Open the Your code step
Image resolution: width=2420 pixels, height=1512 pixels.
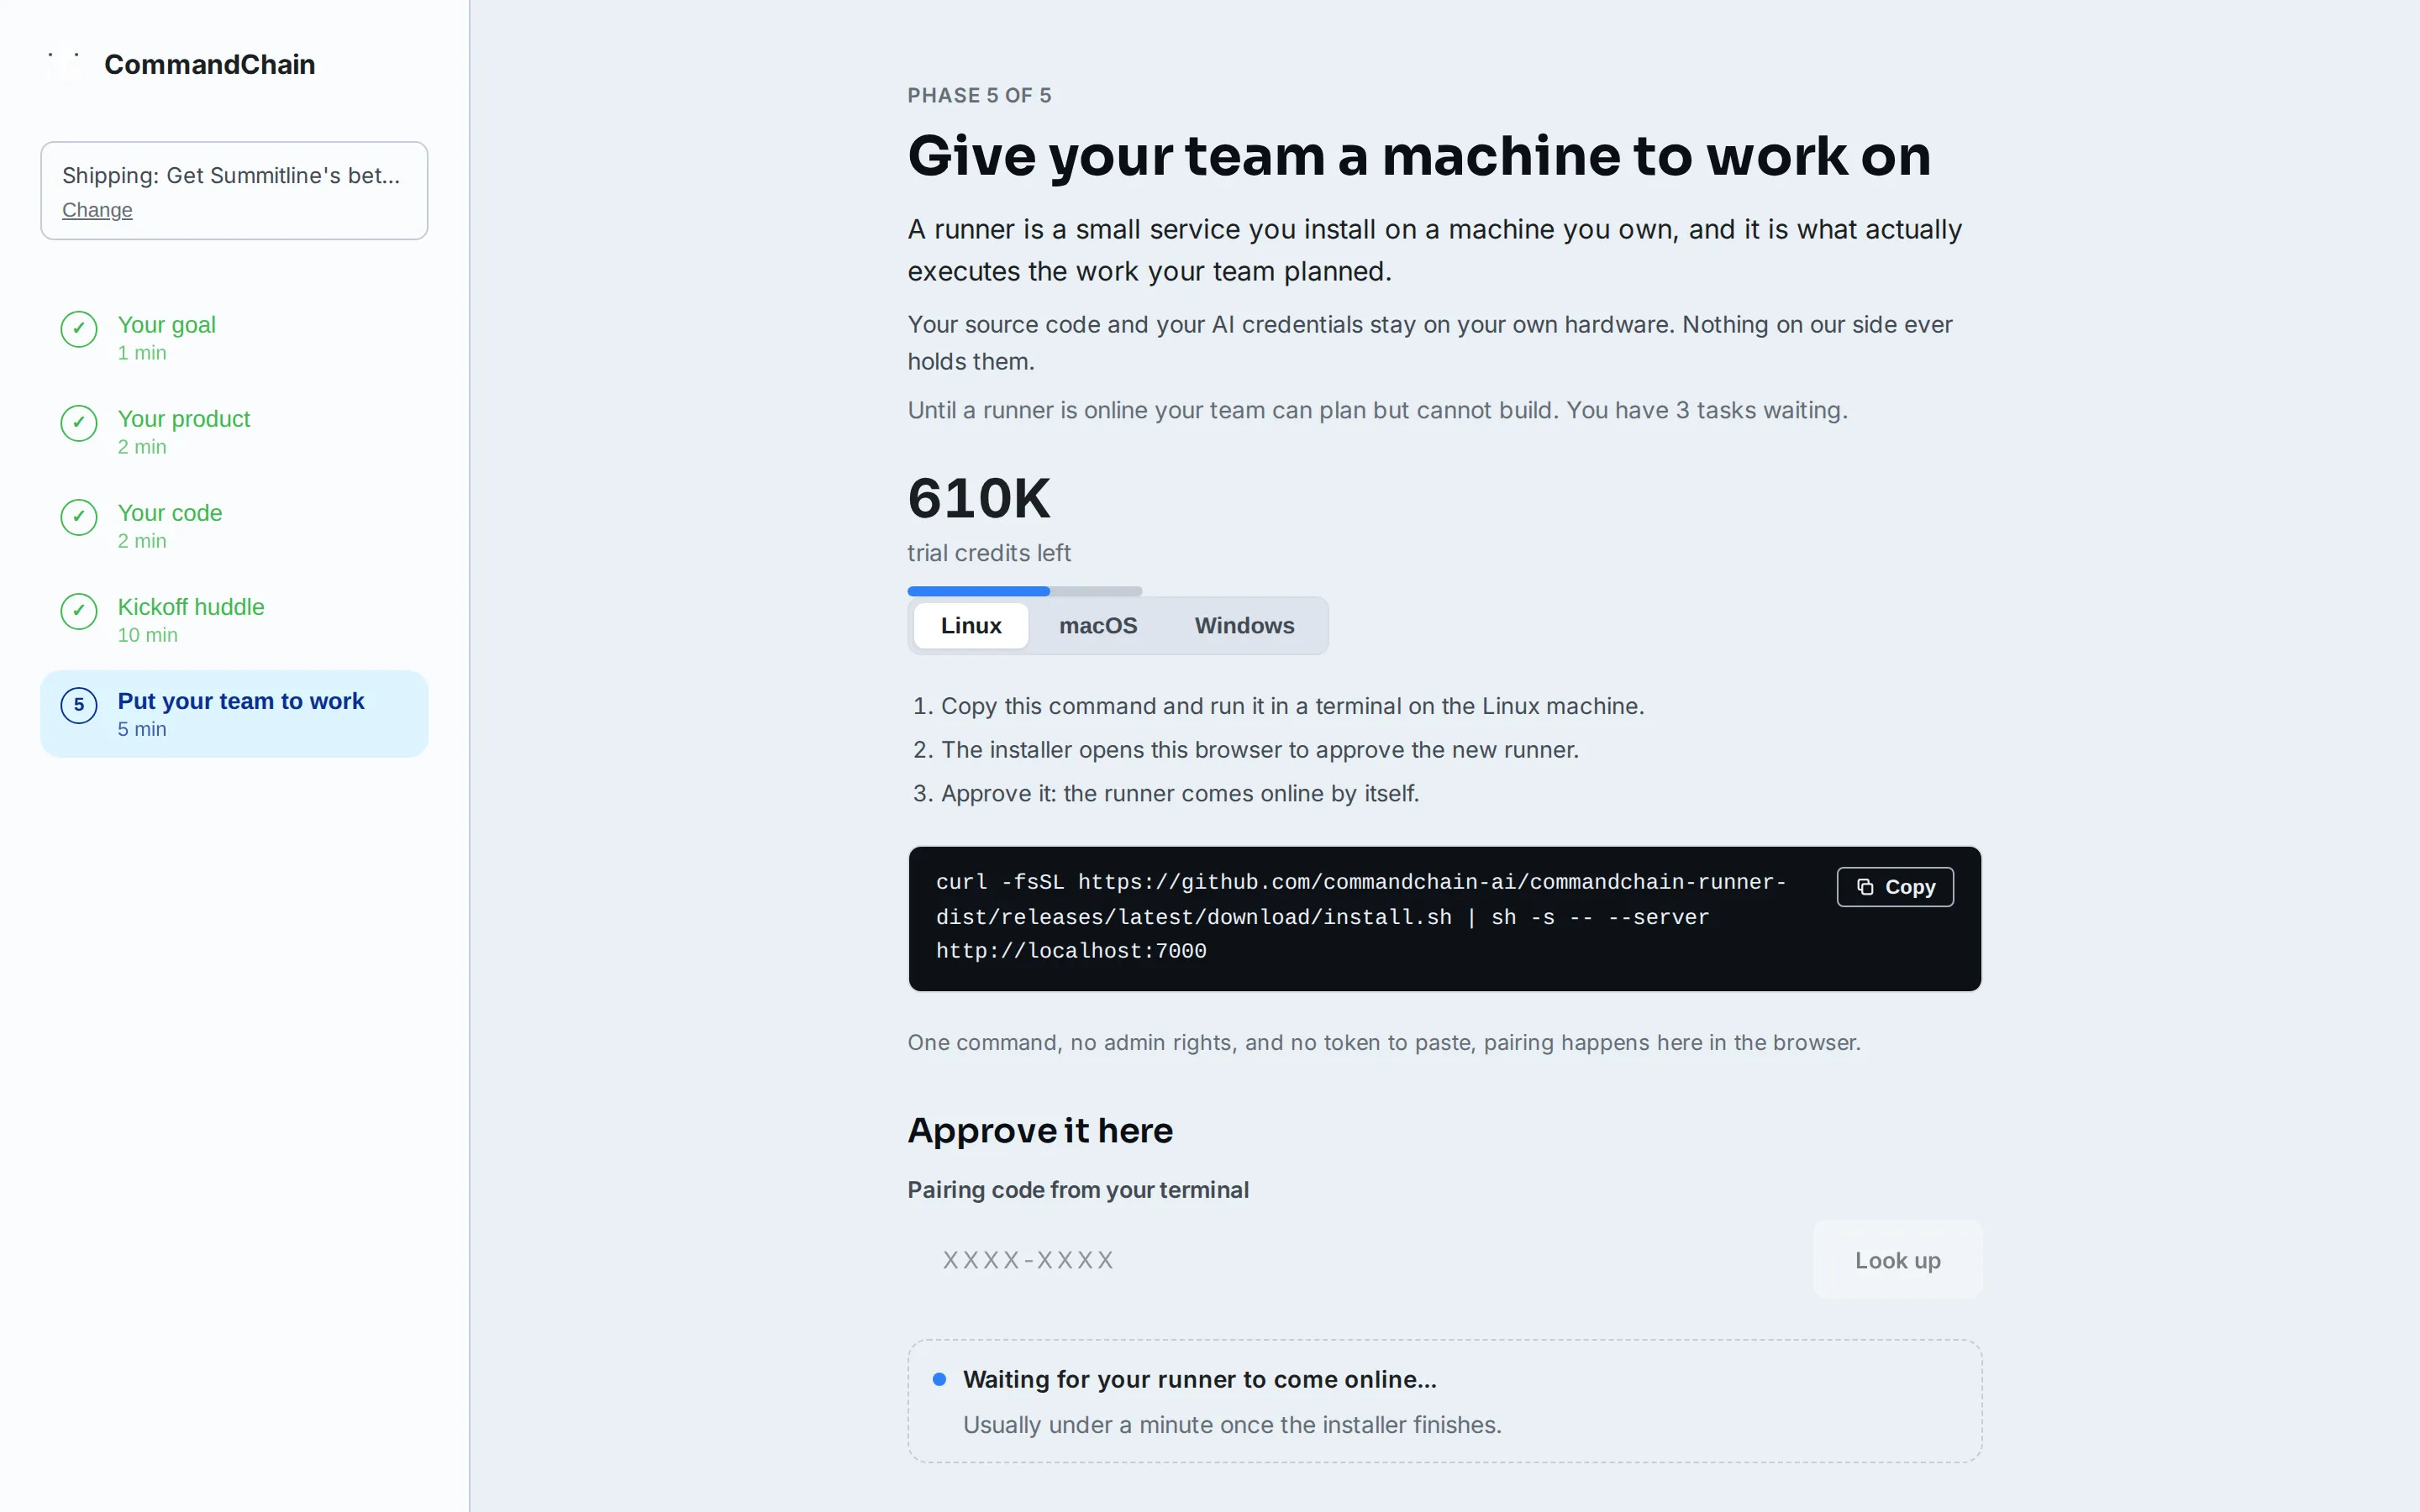point(234,525)
